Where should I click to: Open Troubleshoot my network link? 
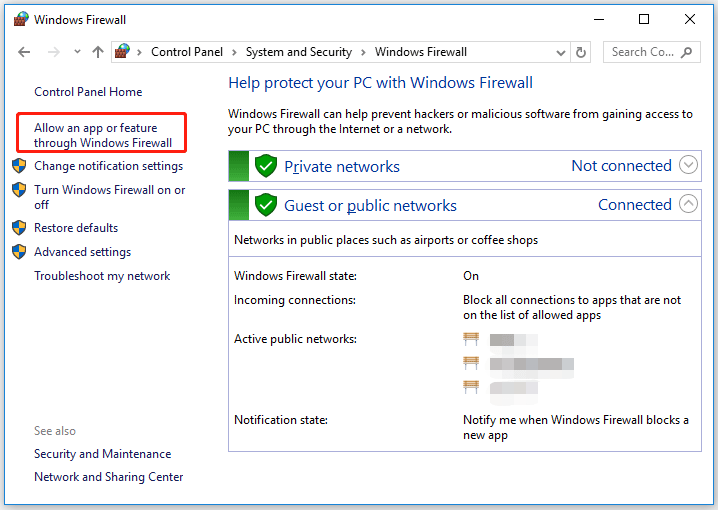[x=102, y=276]
